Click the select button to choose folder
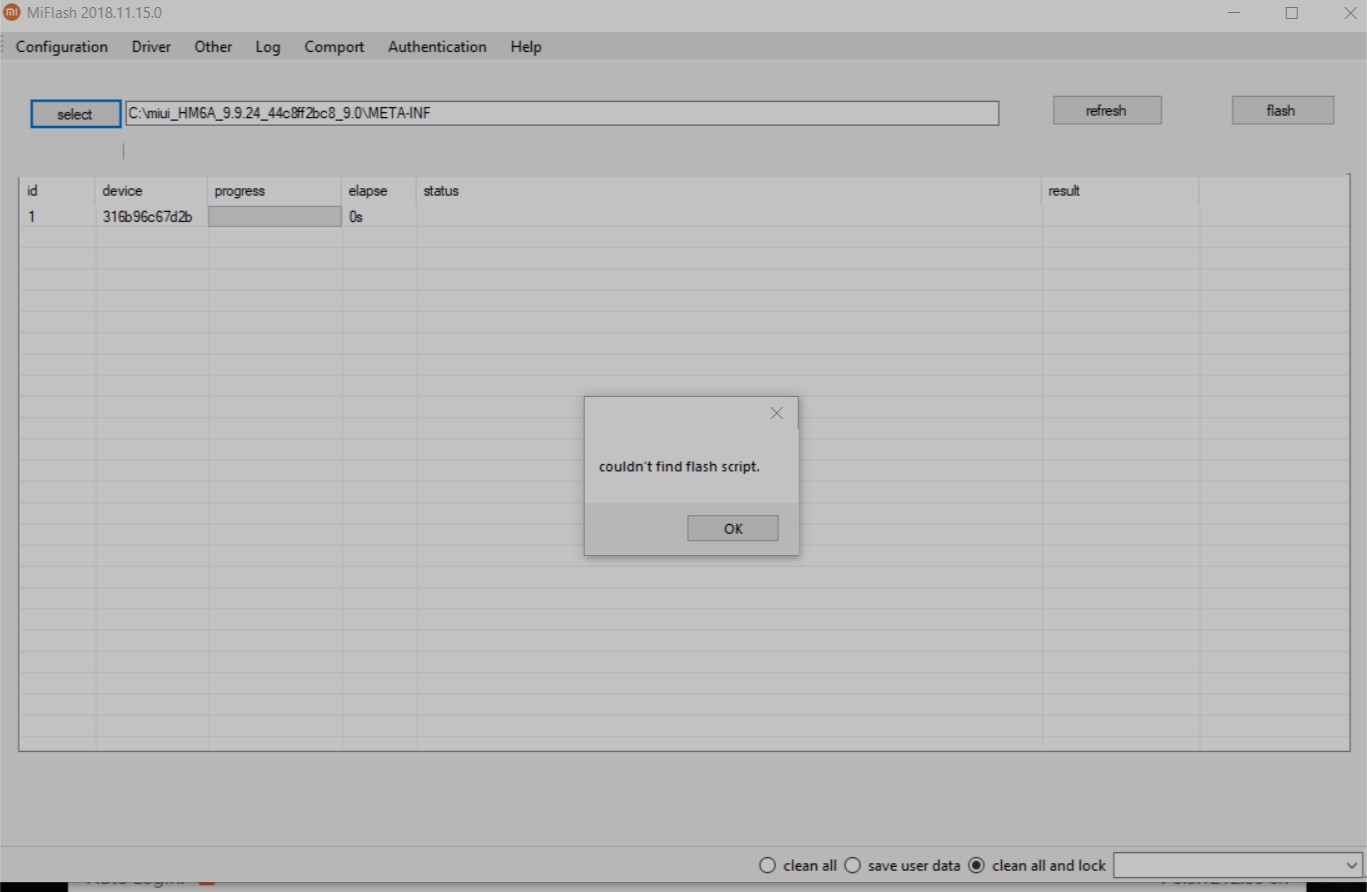The image size is (1367, 892). coord(75,114)
